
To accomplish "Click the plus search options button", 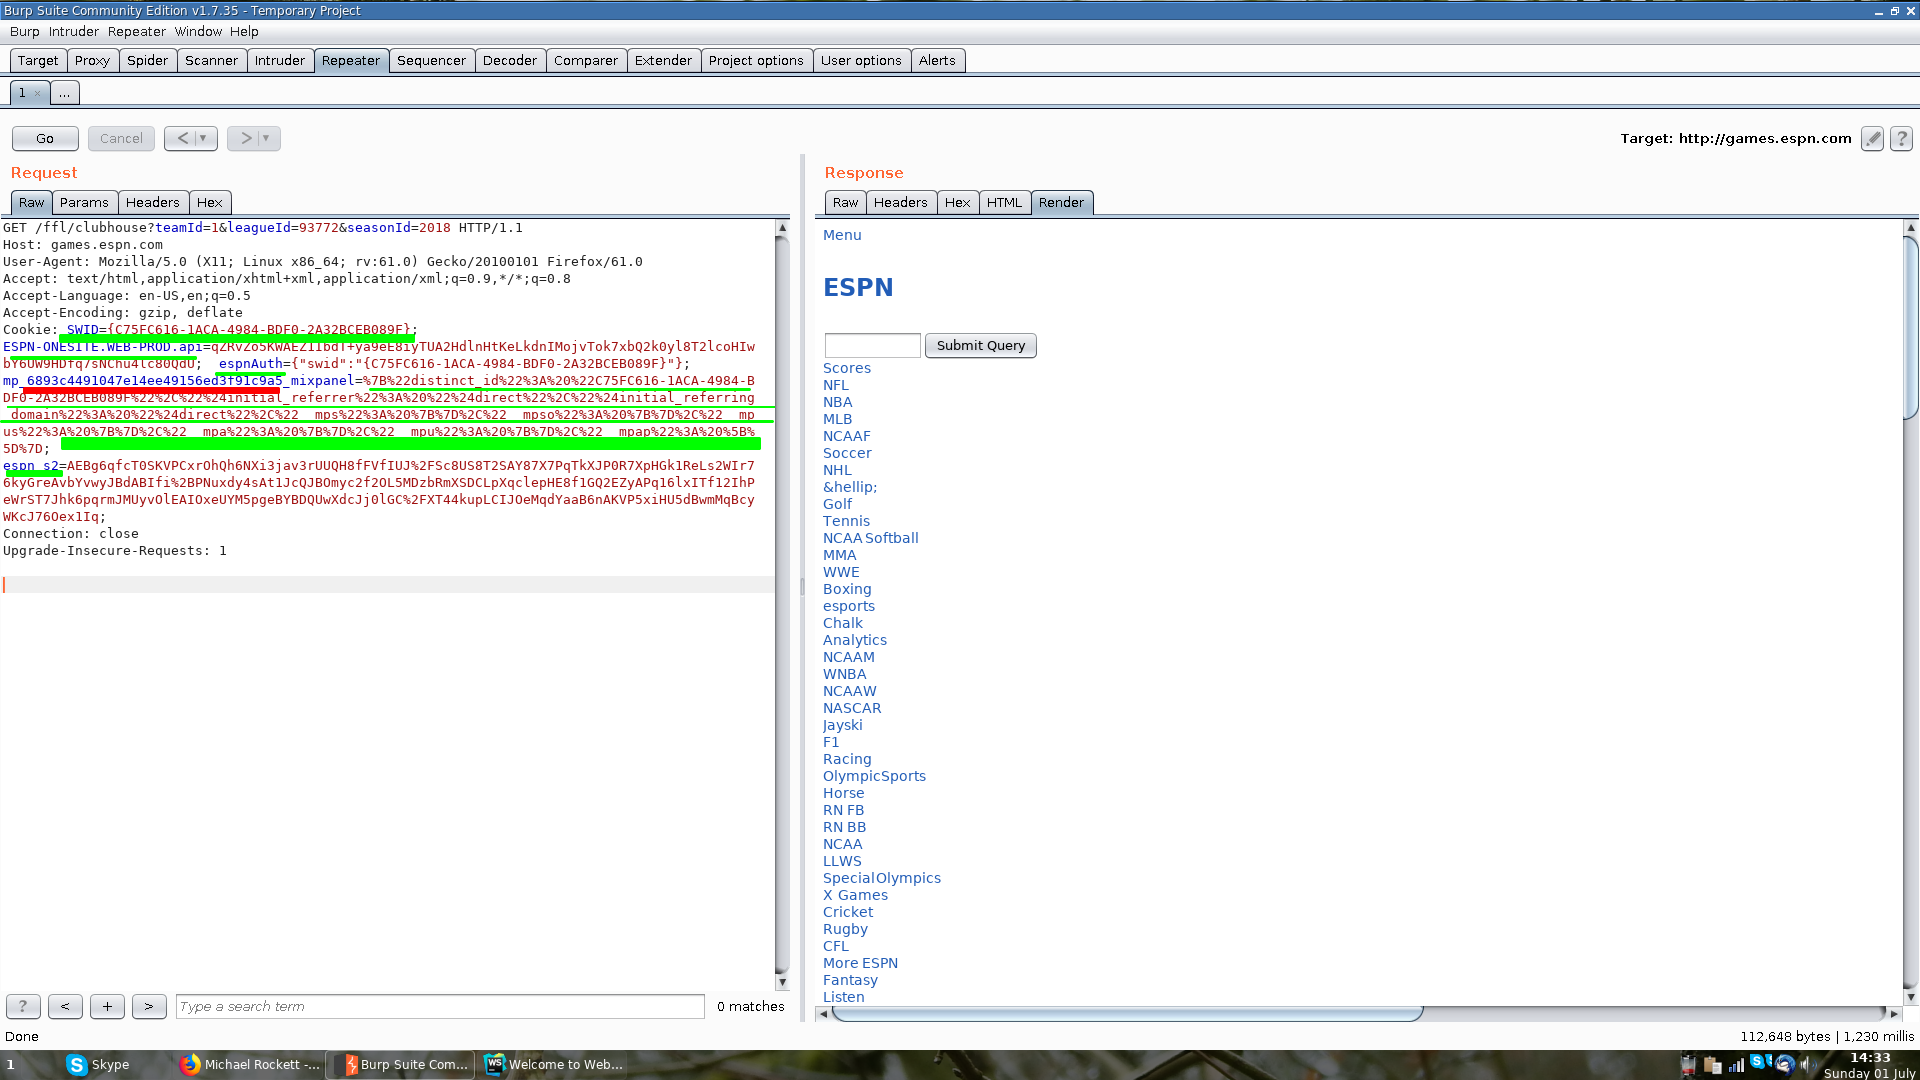I will [107, 1006].
